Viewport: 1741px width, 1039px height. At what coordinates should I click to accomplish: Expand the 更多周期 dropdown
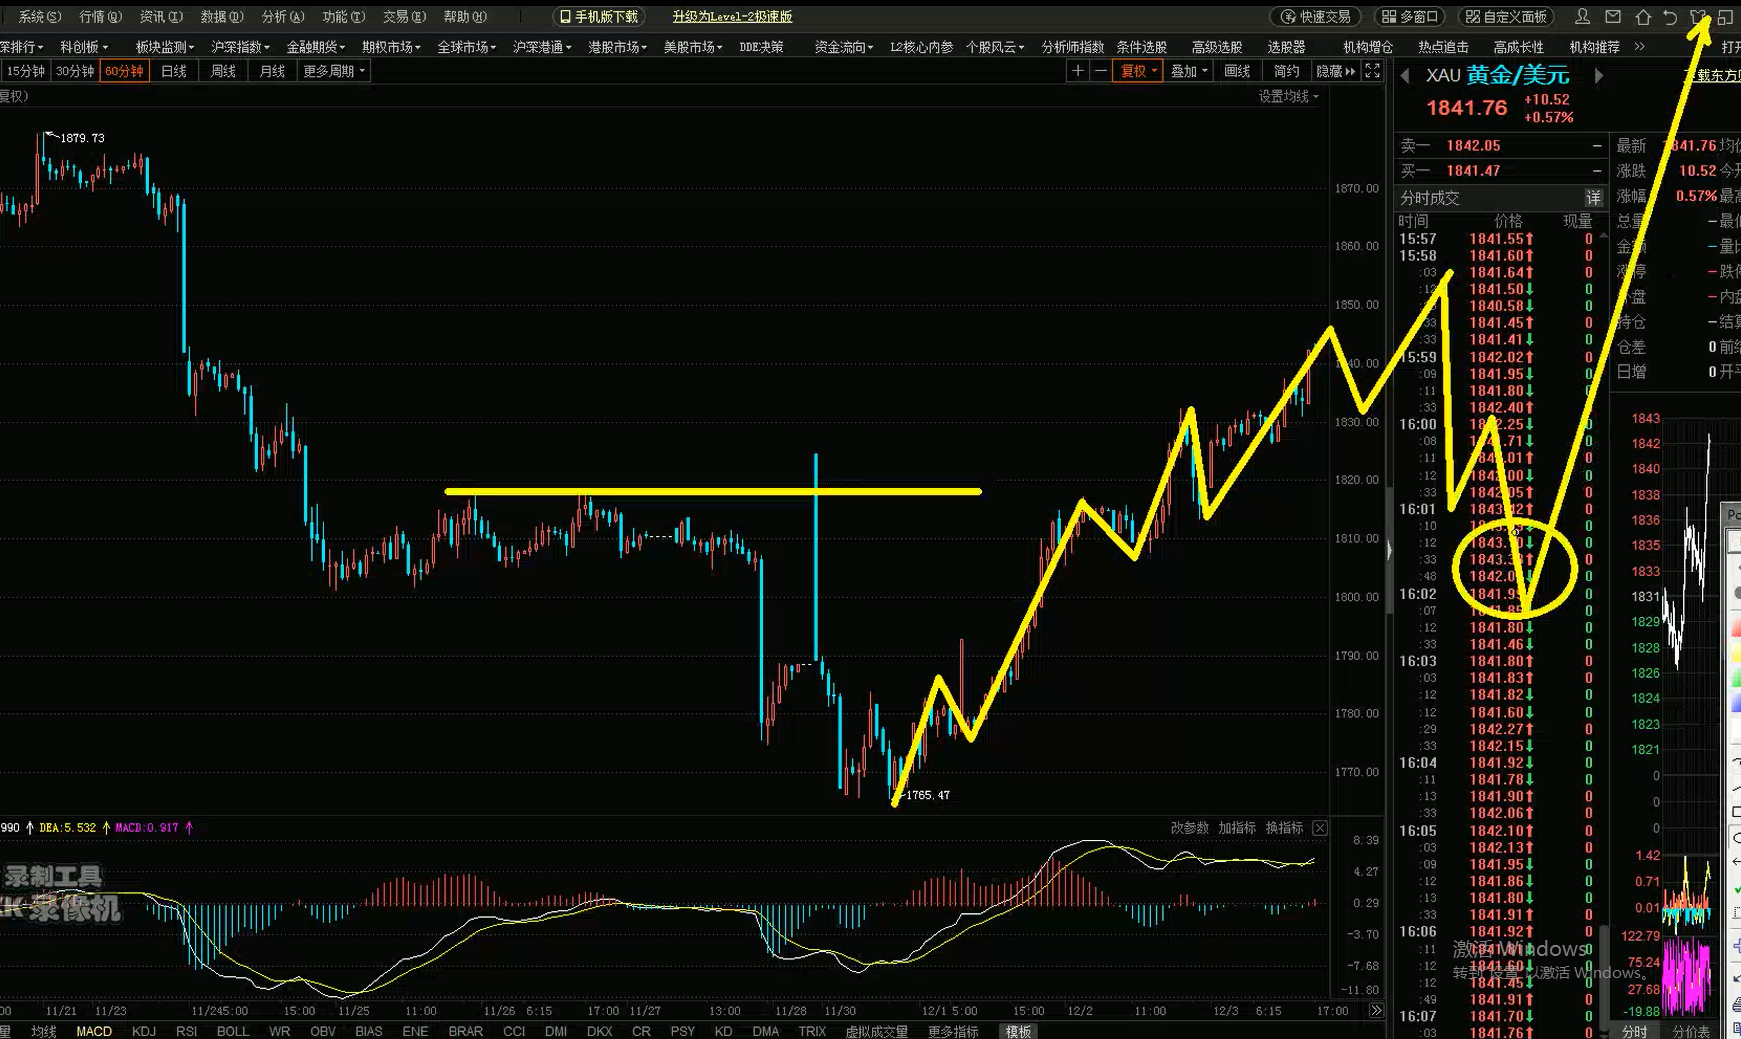point(334,71)
